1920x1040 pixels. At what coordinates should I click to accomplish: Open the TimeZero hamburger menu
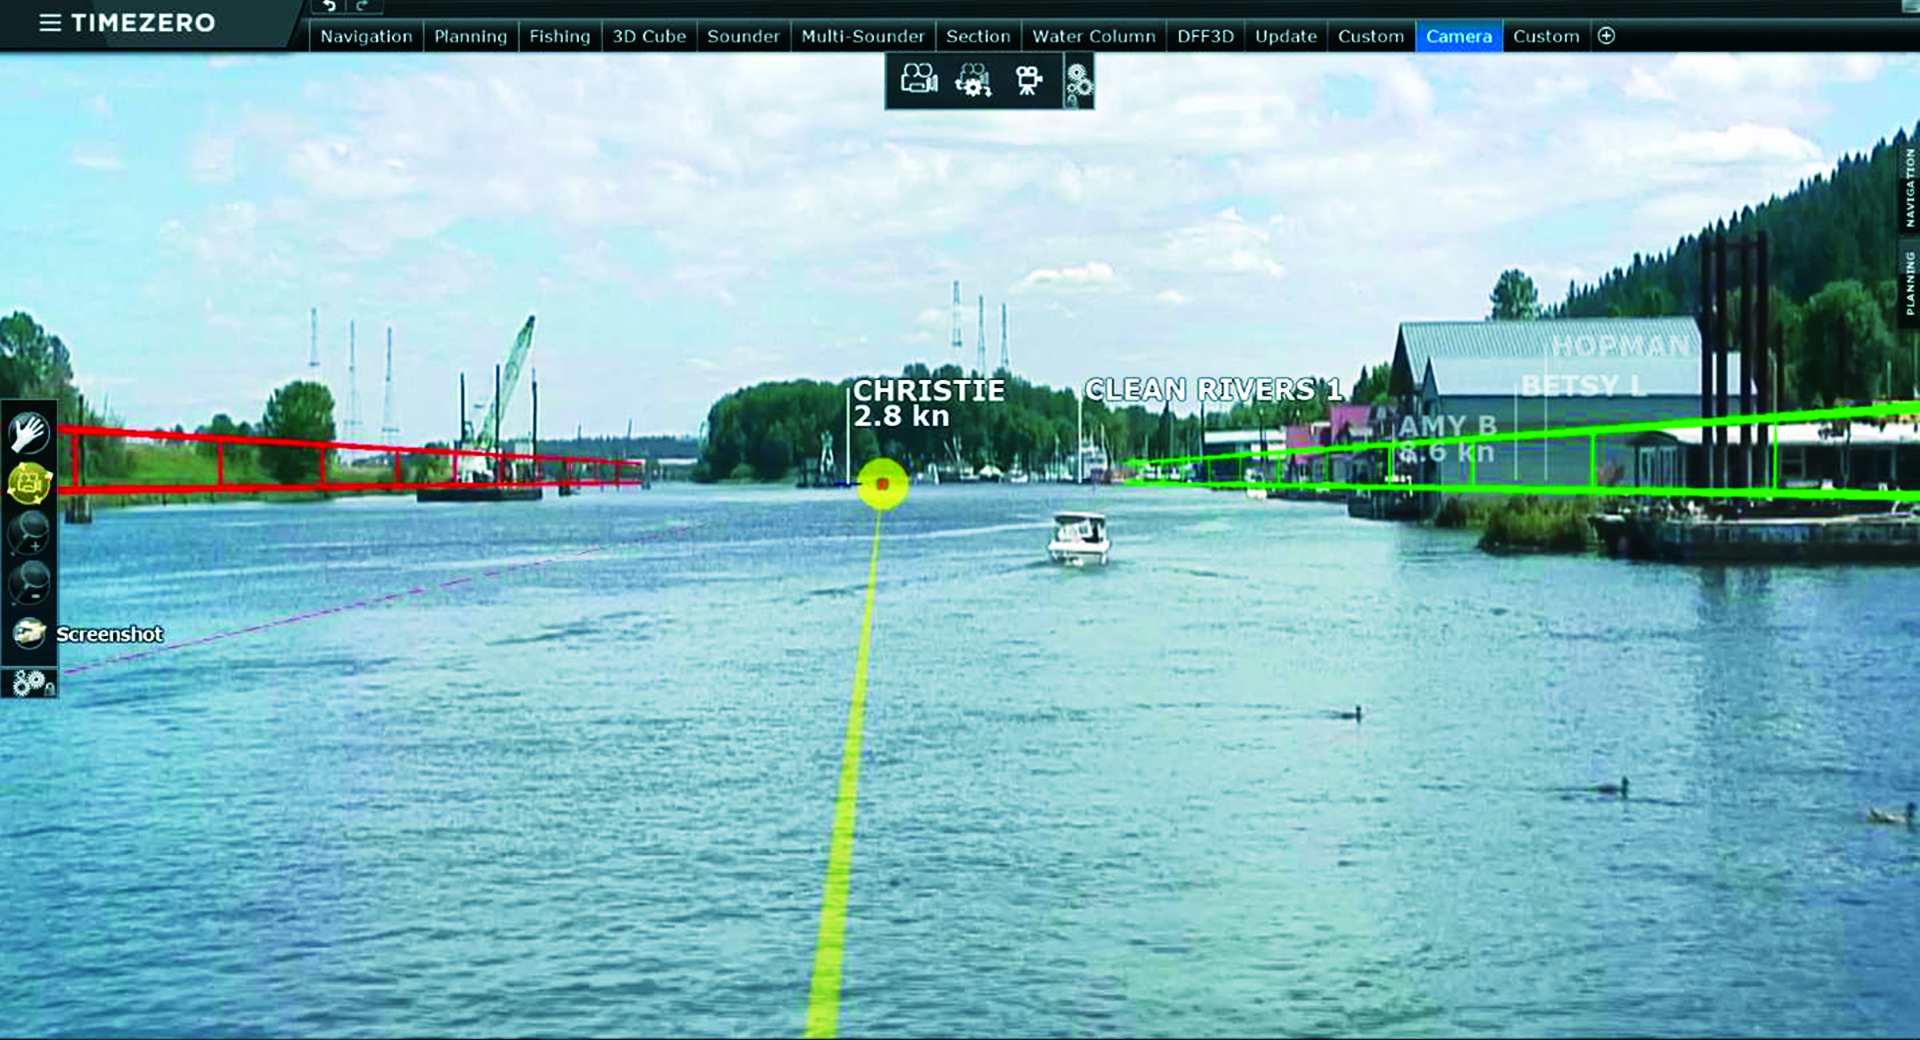[x=49, y=22]
